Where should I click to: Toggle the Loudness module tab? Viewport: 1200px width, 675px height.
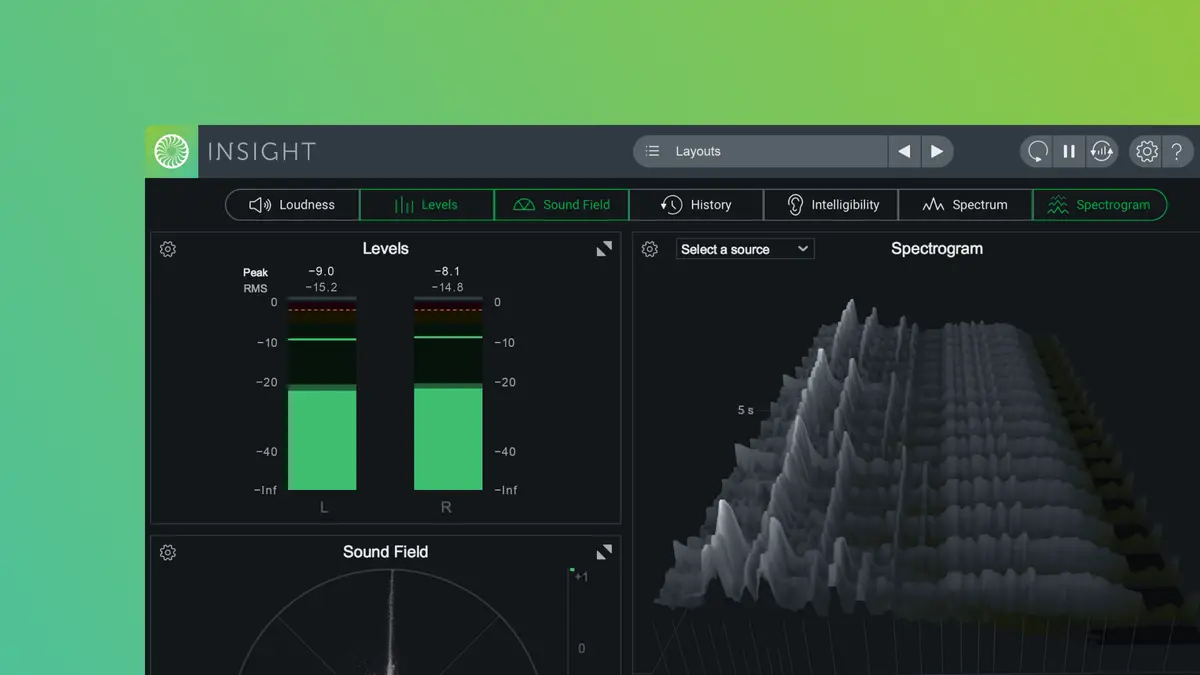tap(292, 204)
